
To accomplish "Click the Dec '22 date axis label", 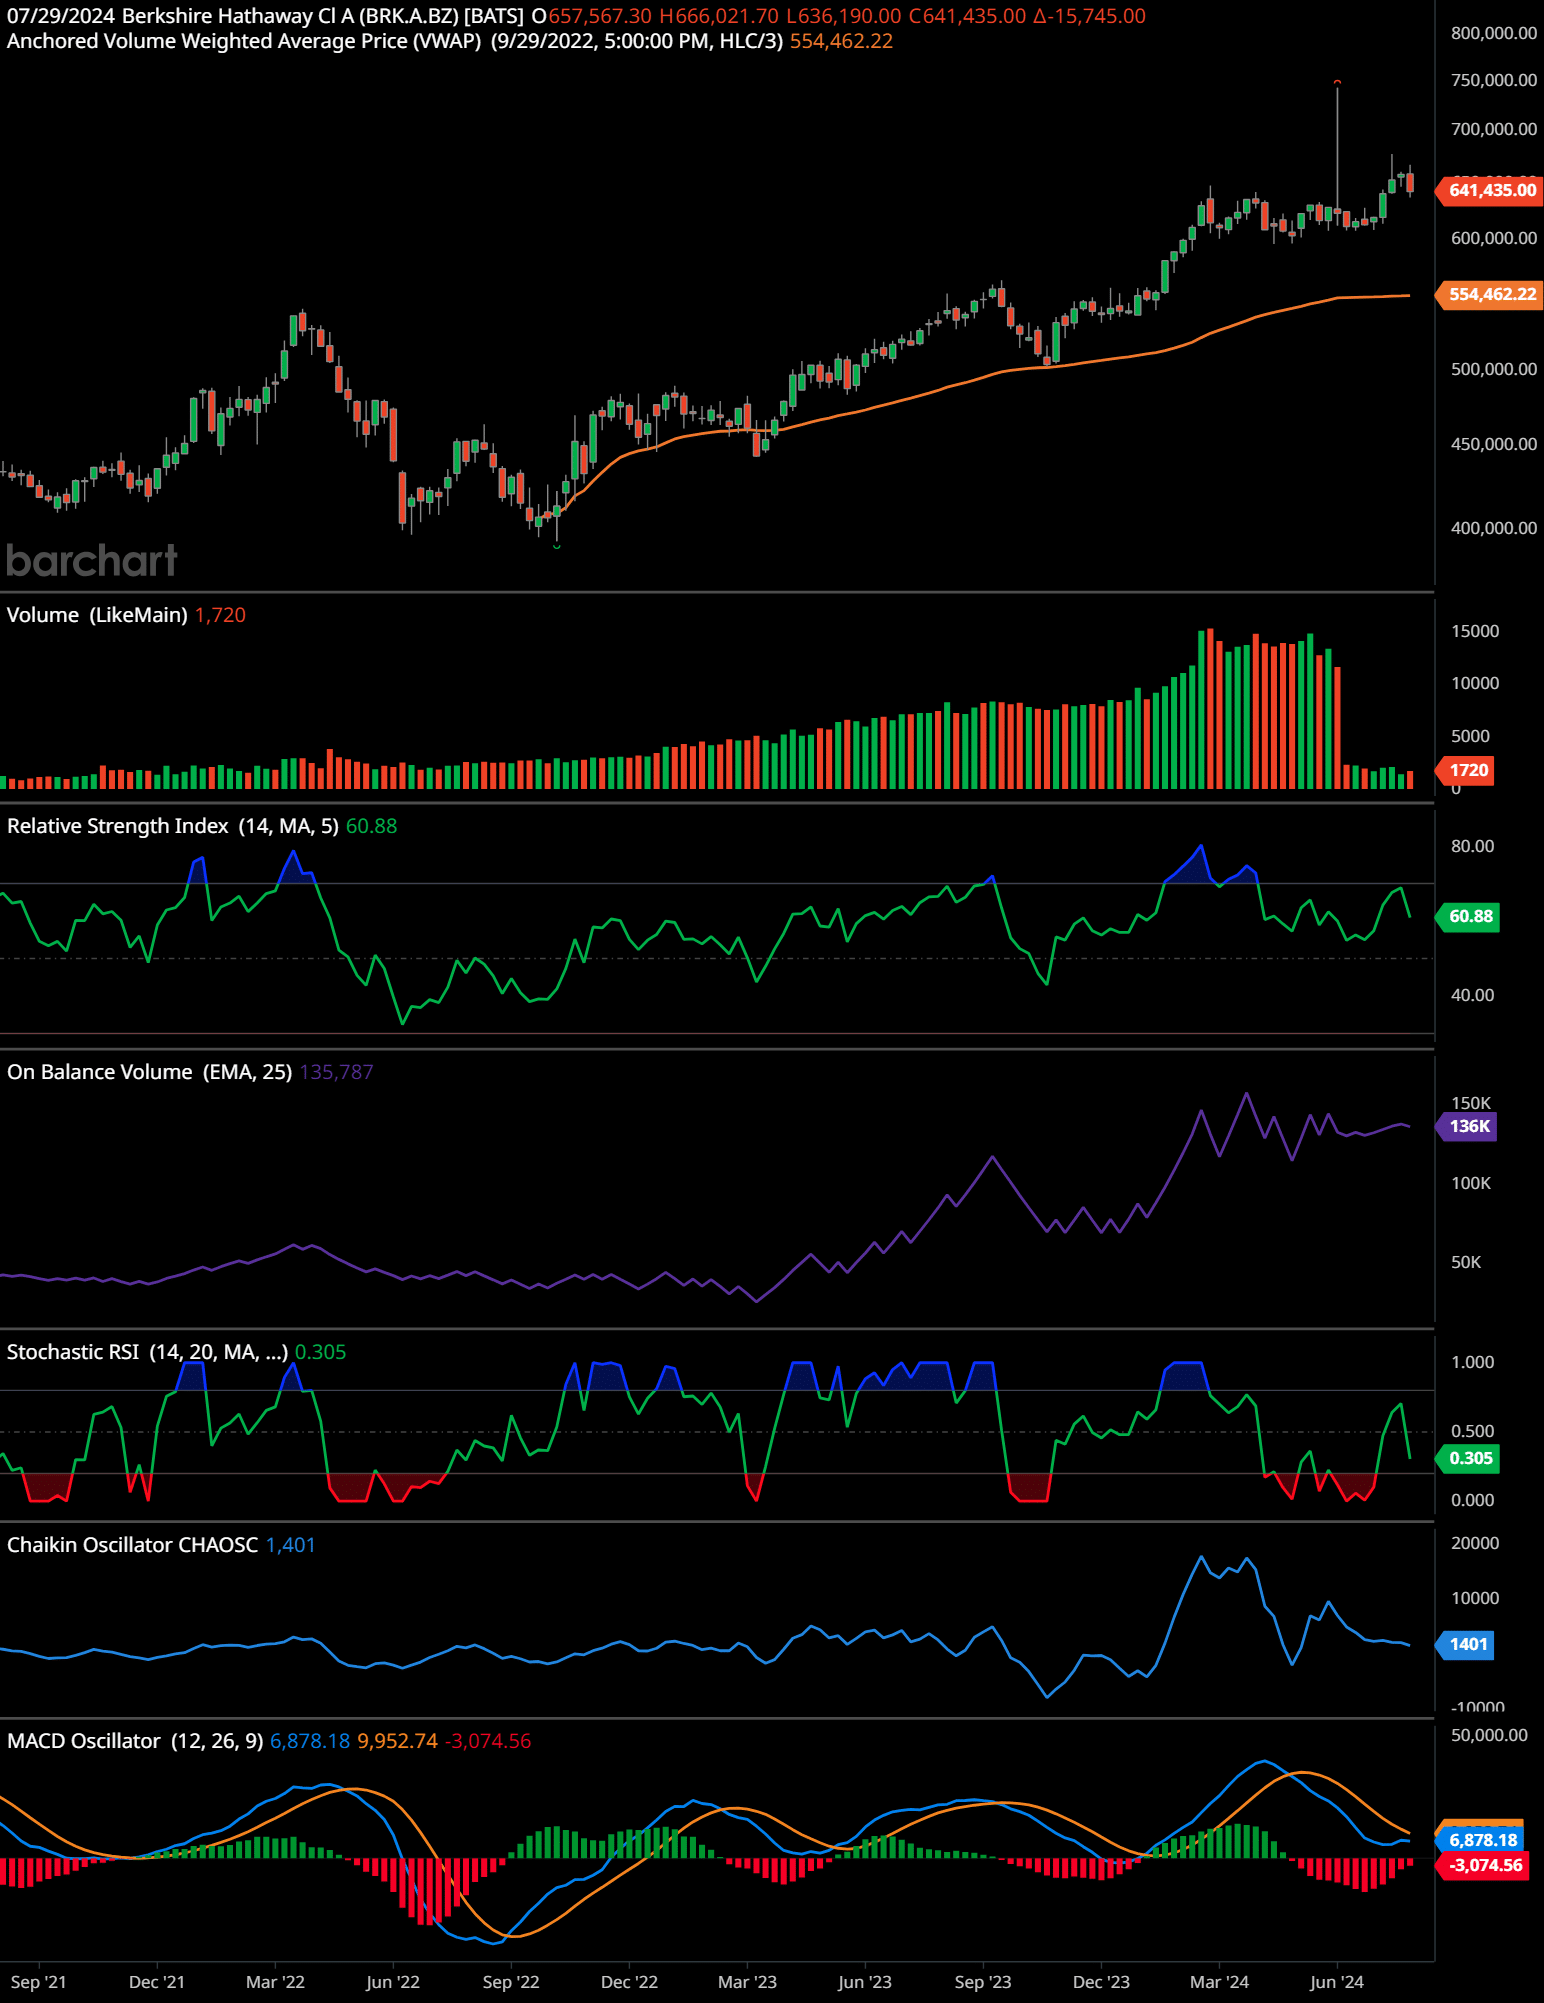I will (629, 1982).
